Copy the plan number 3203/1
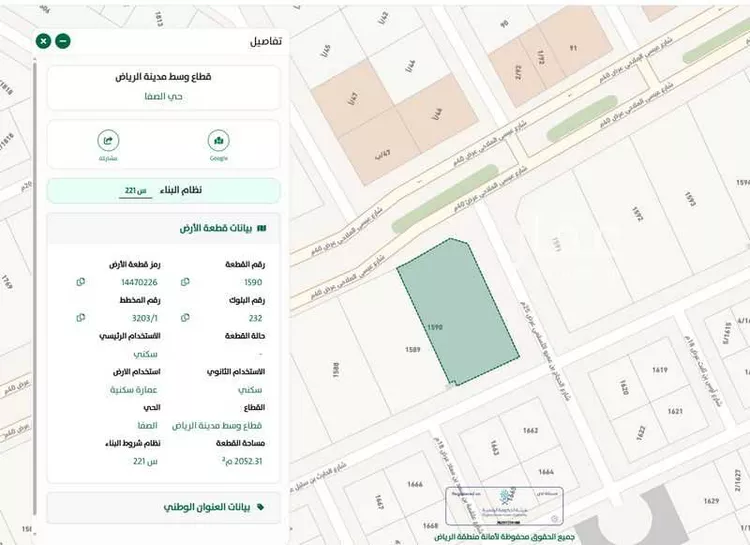Screen dimensions: 750x545 pos(78,318)
